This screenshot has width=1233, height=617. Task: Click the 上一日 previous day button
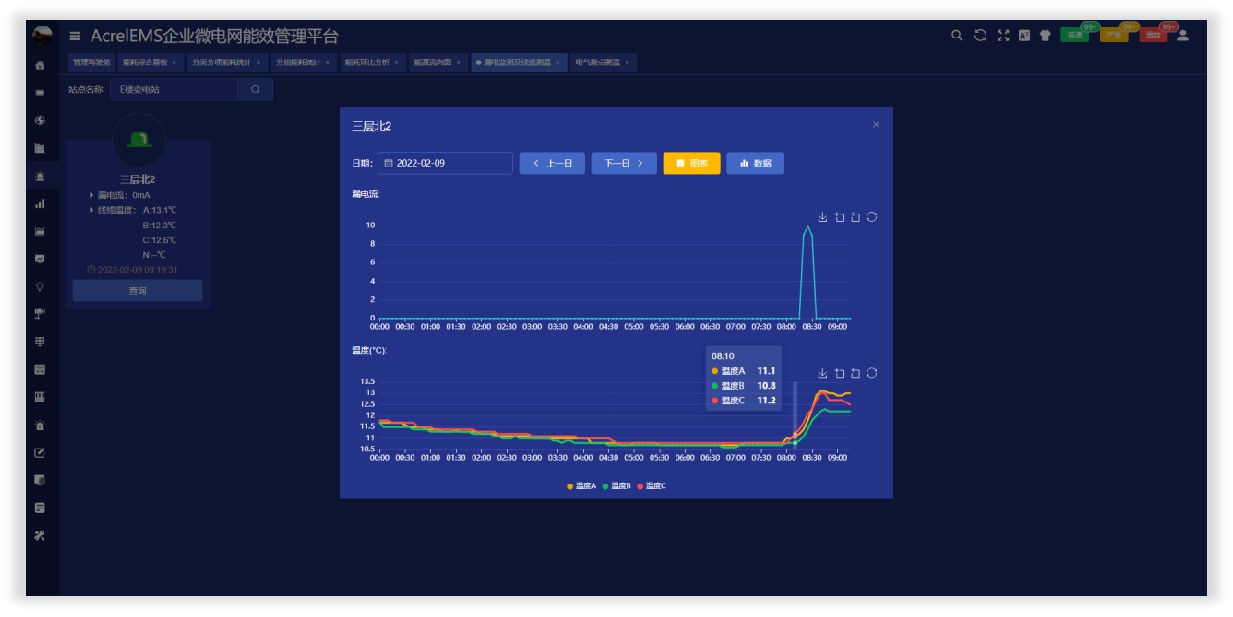552,163
